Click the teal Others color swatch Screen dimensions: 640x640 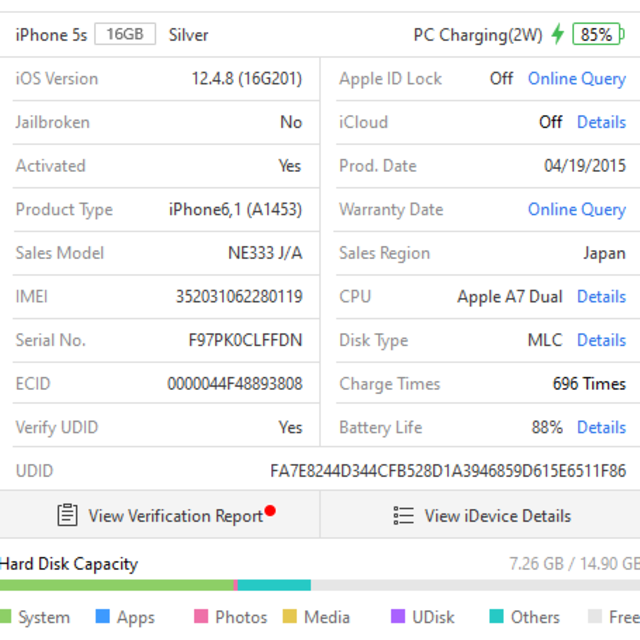coord(496,616)
